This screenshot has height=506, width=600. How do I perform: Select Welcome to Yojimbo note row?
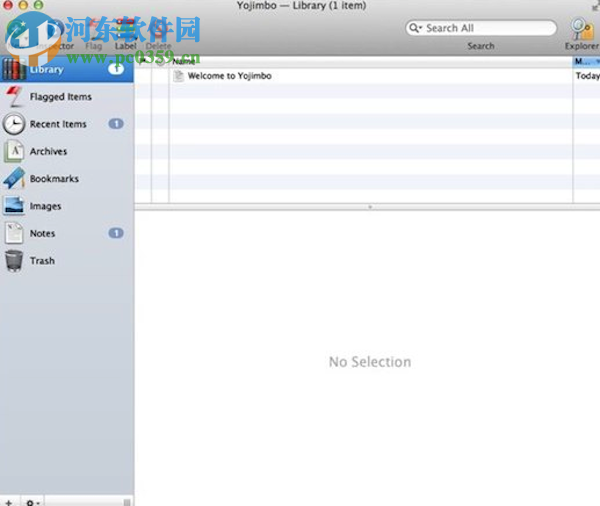(x=367, y=76)
